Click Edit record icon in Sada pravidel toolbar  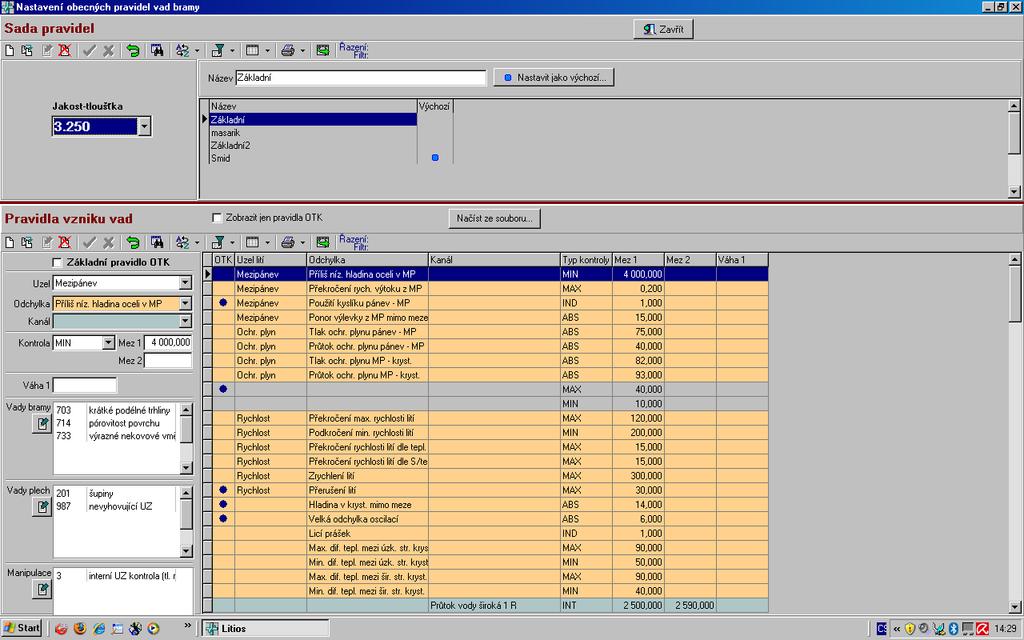click(x=47, y=50)
